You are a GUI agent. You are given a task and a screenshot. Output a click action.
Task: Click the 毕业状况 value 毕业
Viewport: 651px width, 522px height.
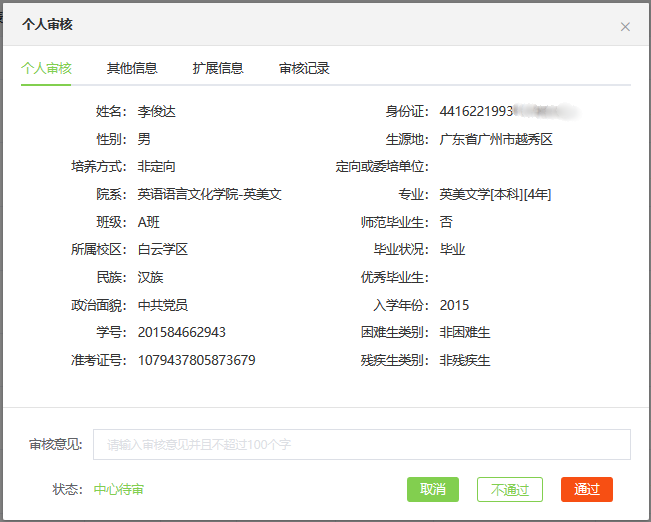click(x=452, y=249)
